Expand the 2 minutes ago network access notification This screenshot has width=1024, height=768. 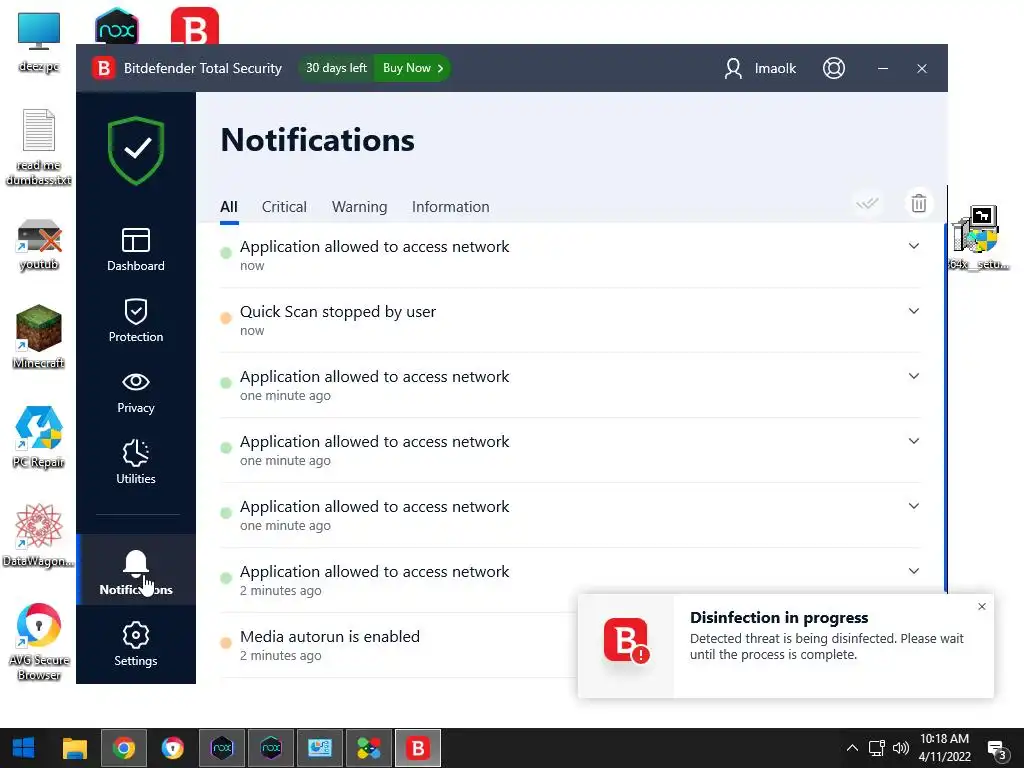click(914, 571)
